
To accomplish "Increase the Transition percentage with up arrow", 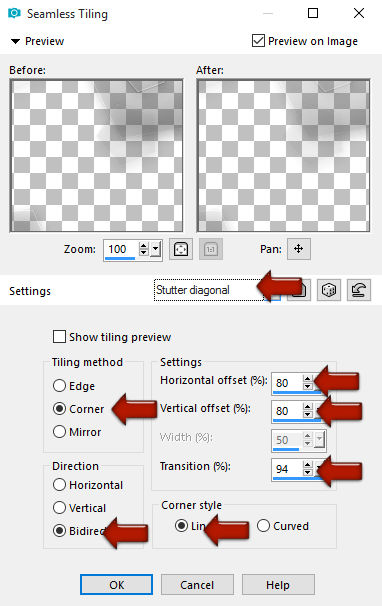I will point(307,465).
